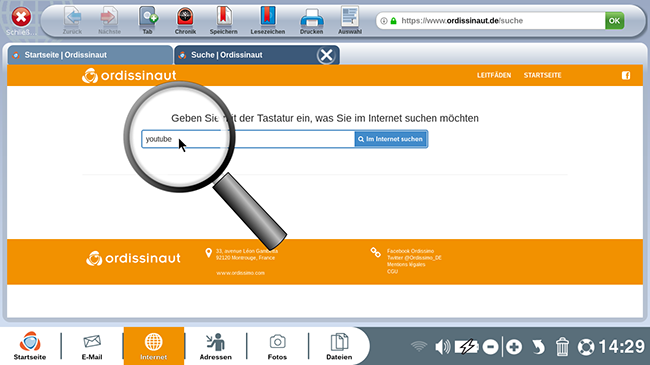Click the plus zoom-in icon

[x=514, y=347]
